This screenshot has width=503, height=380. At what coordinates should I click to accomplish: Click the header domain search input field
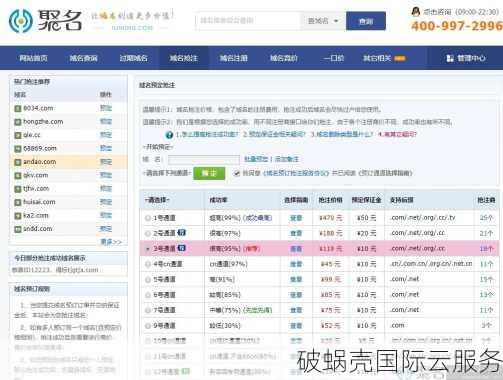(248, 21)
